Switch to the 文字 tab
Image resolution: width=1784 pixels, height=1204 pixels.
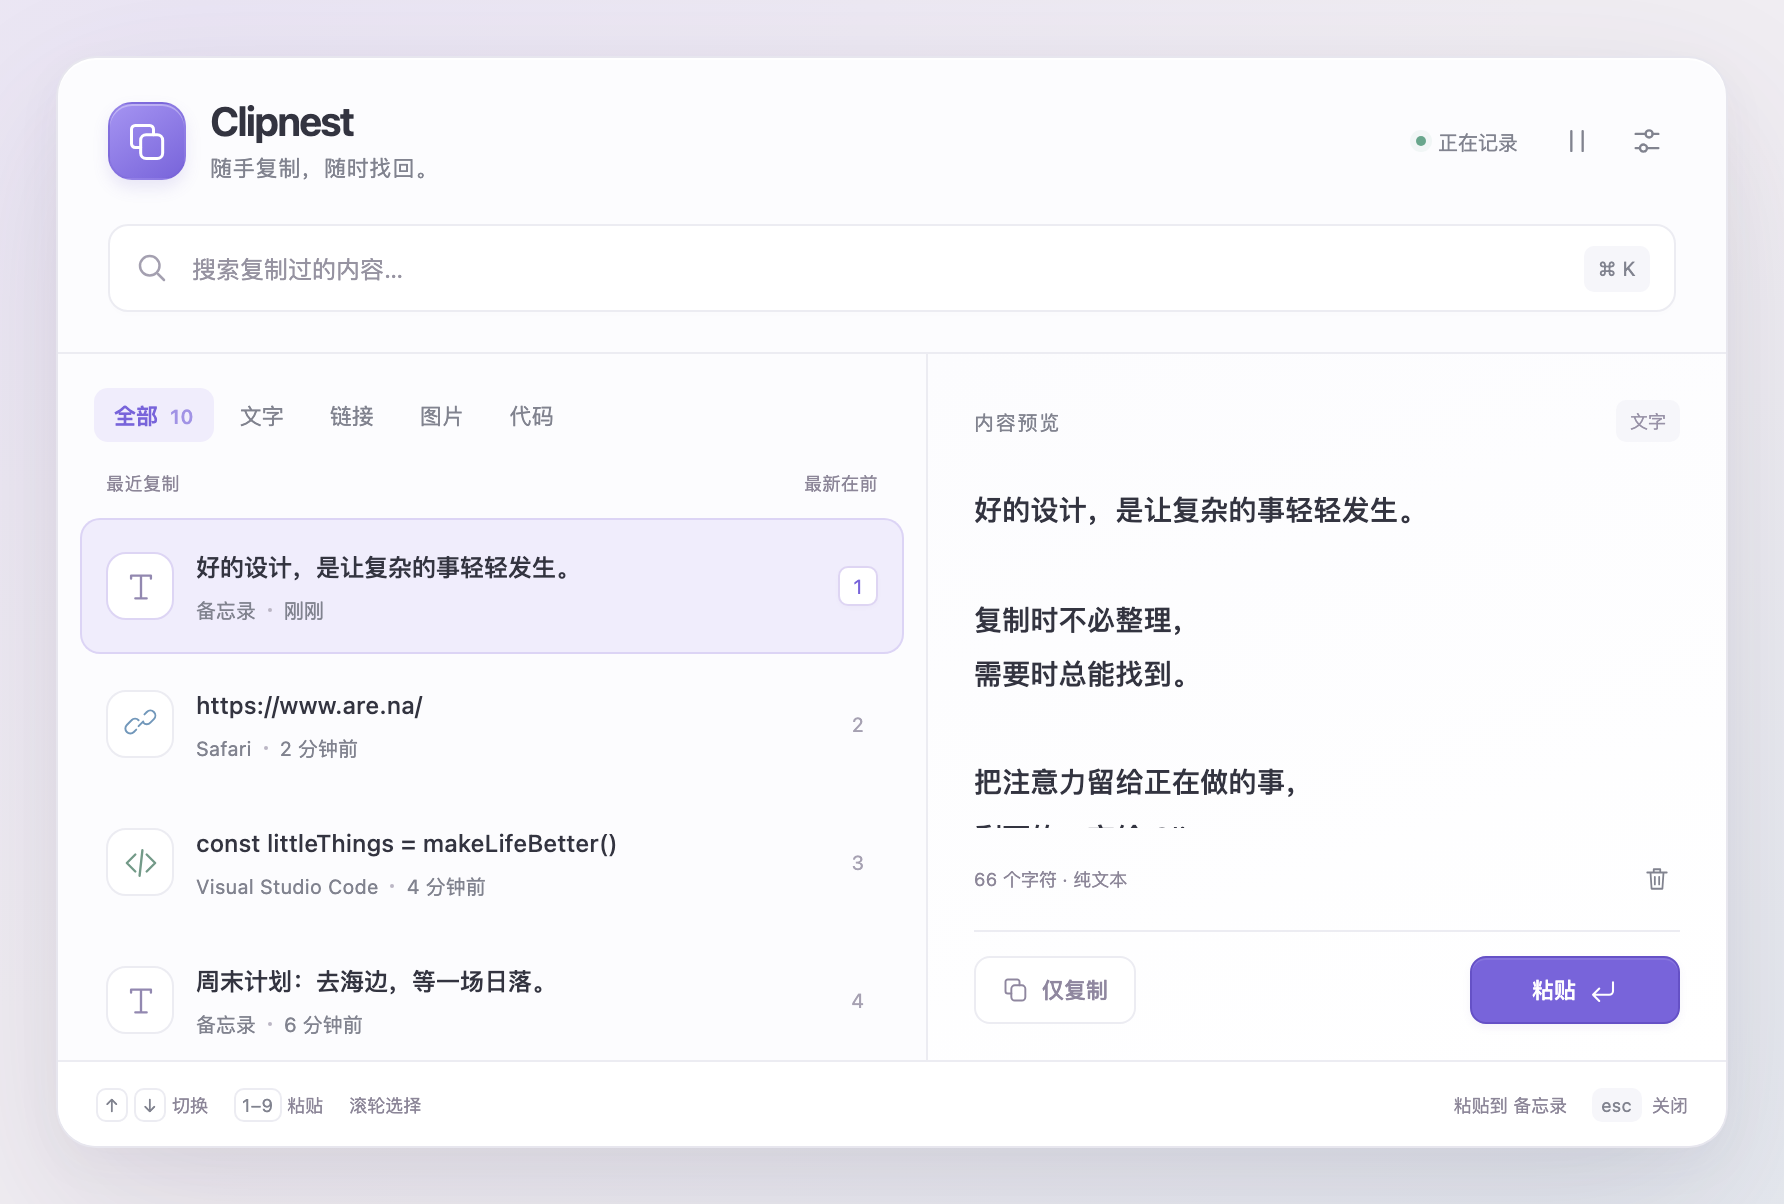click(x=262, y=416)
